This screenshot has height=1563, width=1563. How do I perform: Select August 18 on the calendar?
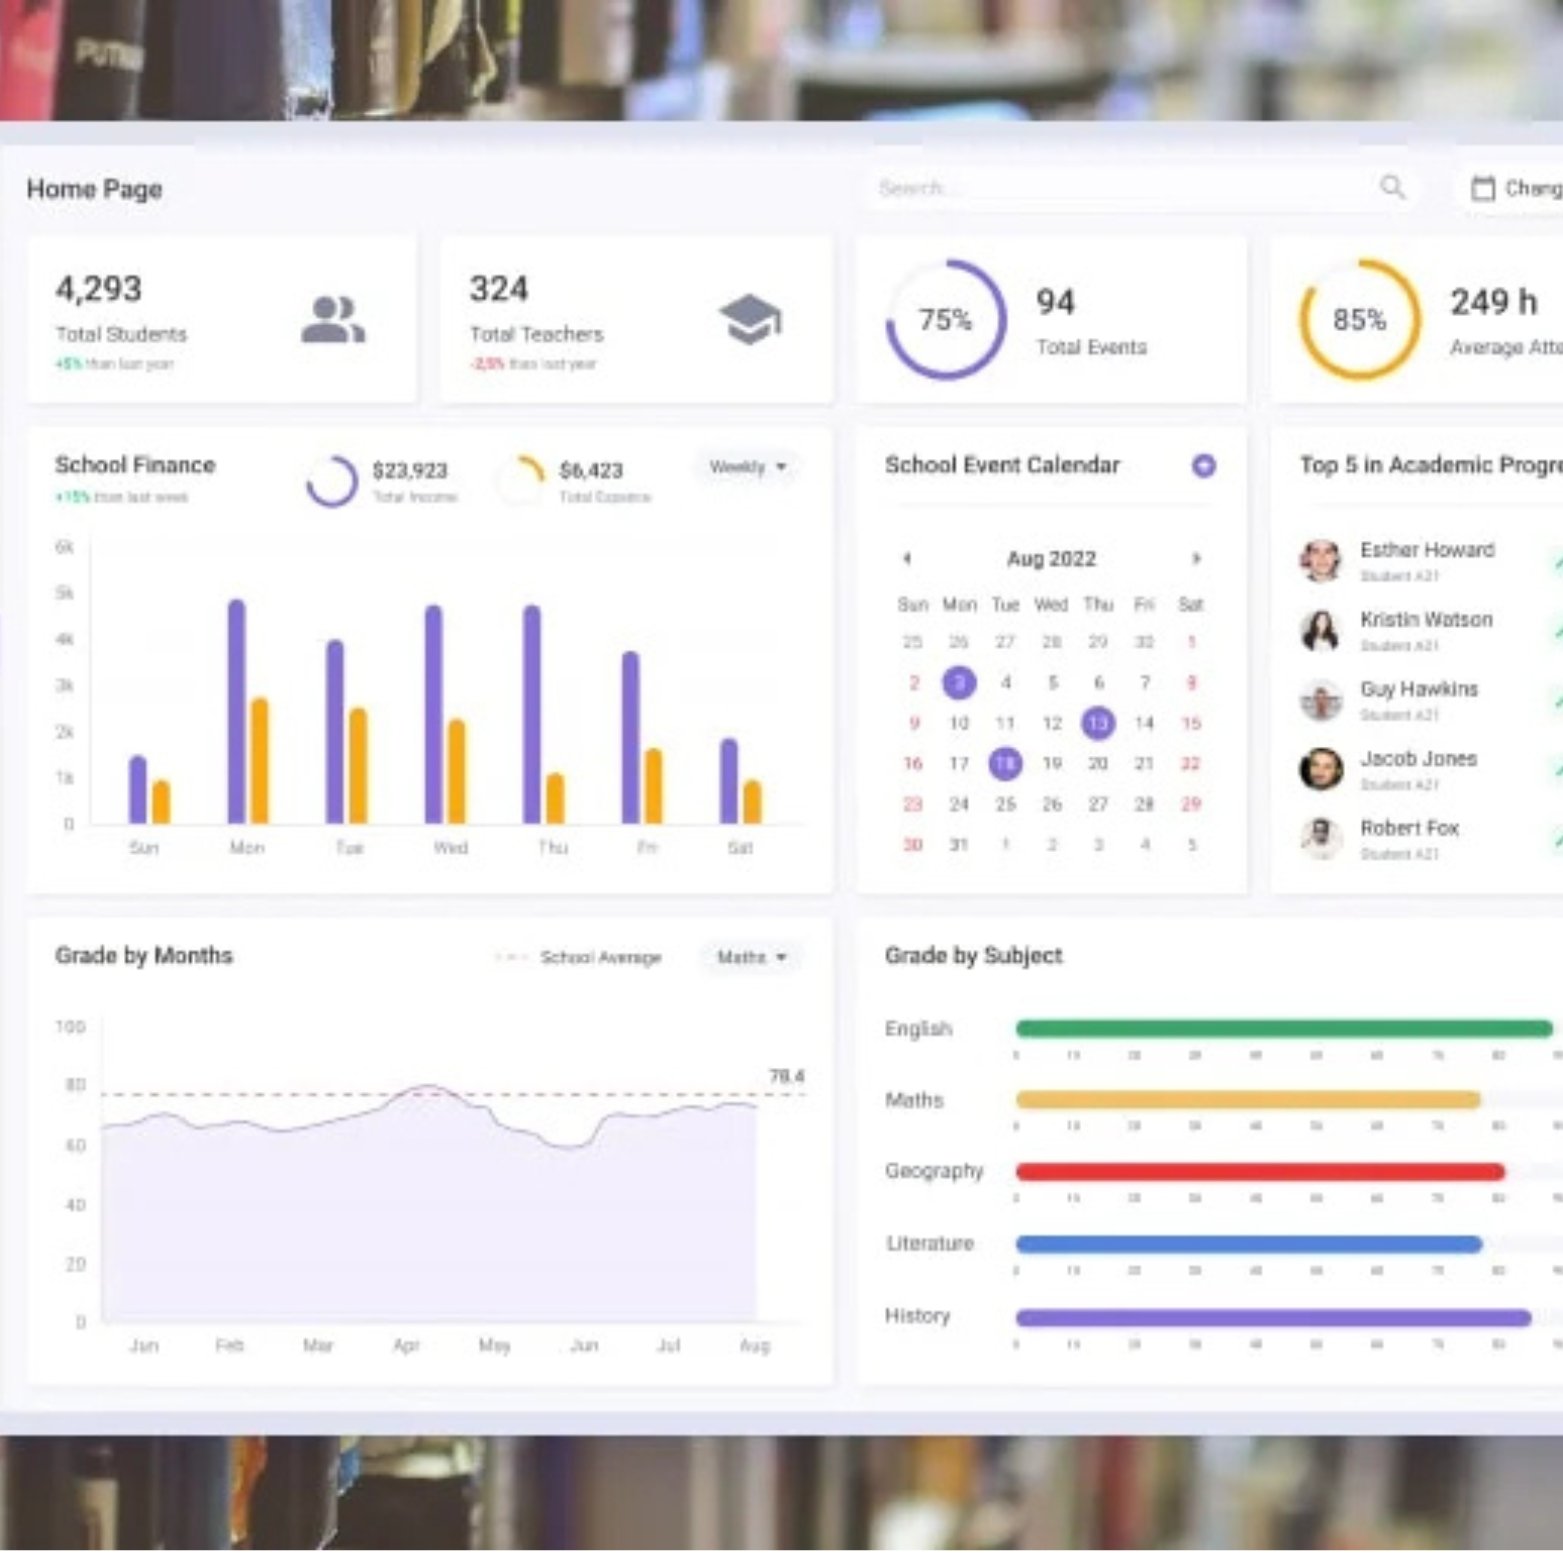(x=1005, y=764)
